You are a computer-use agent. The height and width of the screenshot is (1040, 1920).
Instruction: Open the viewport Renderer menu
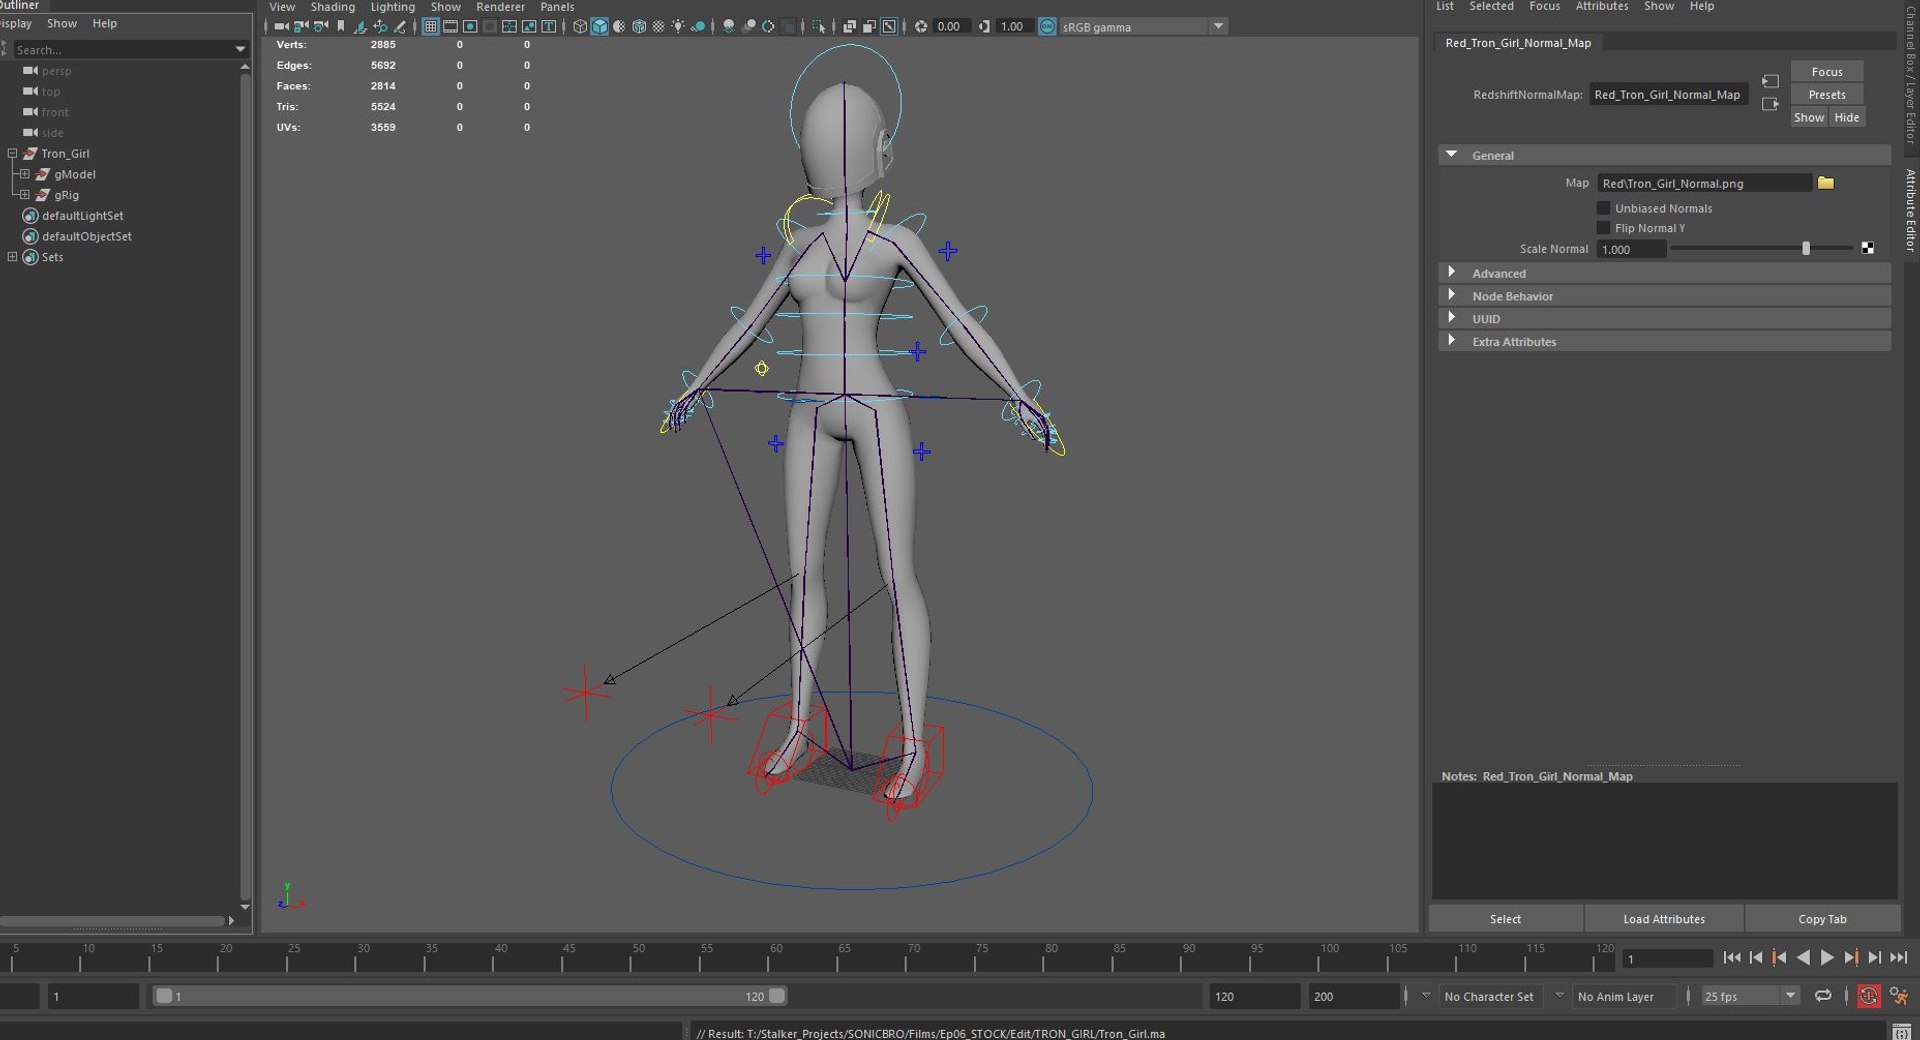click(x=500, y=7)
